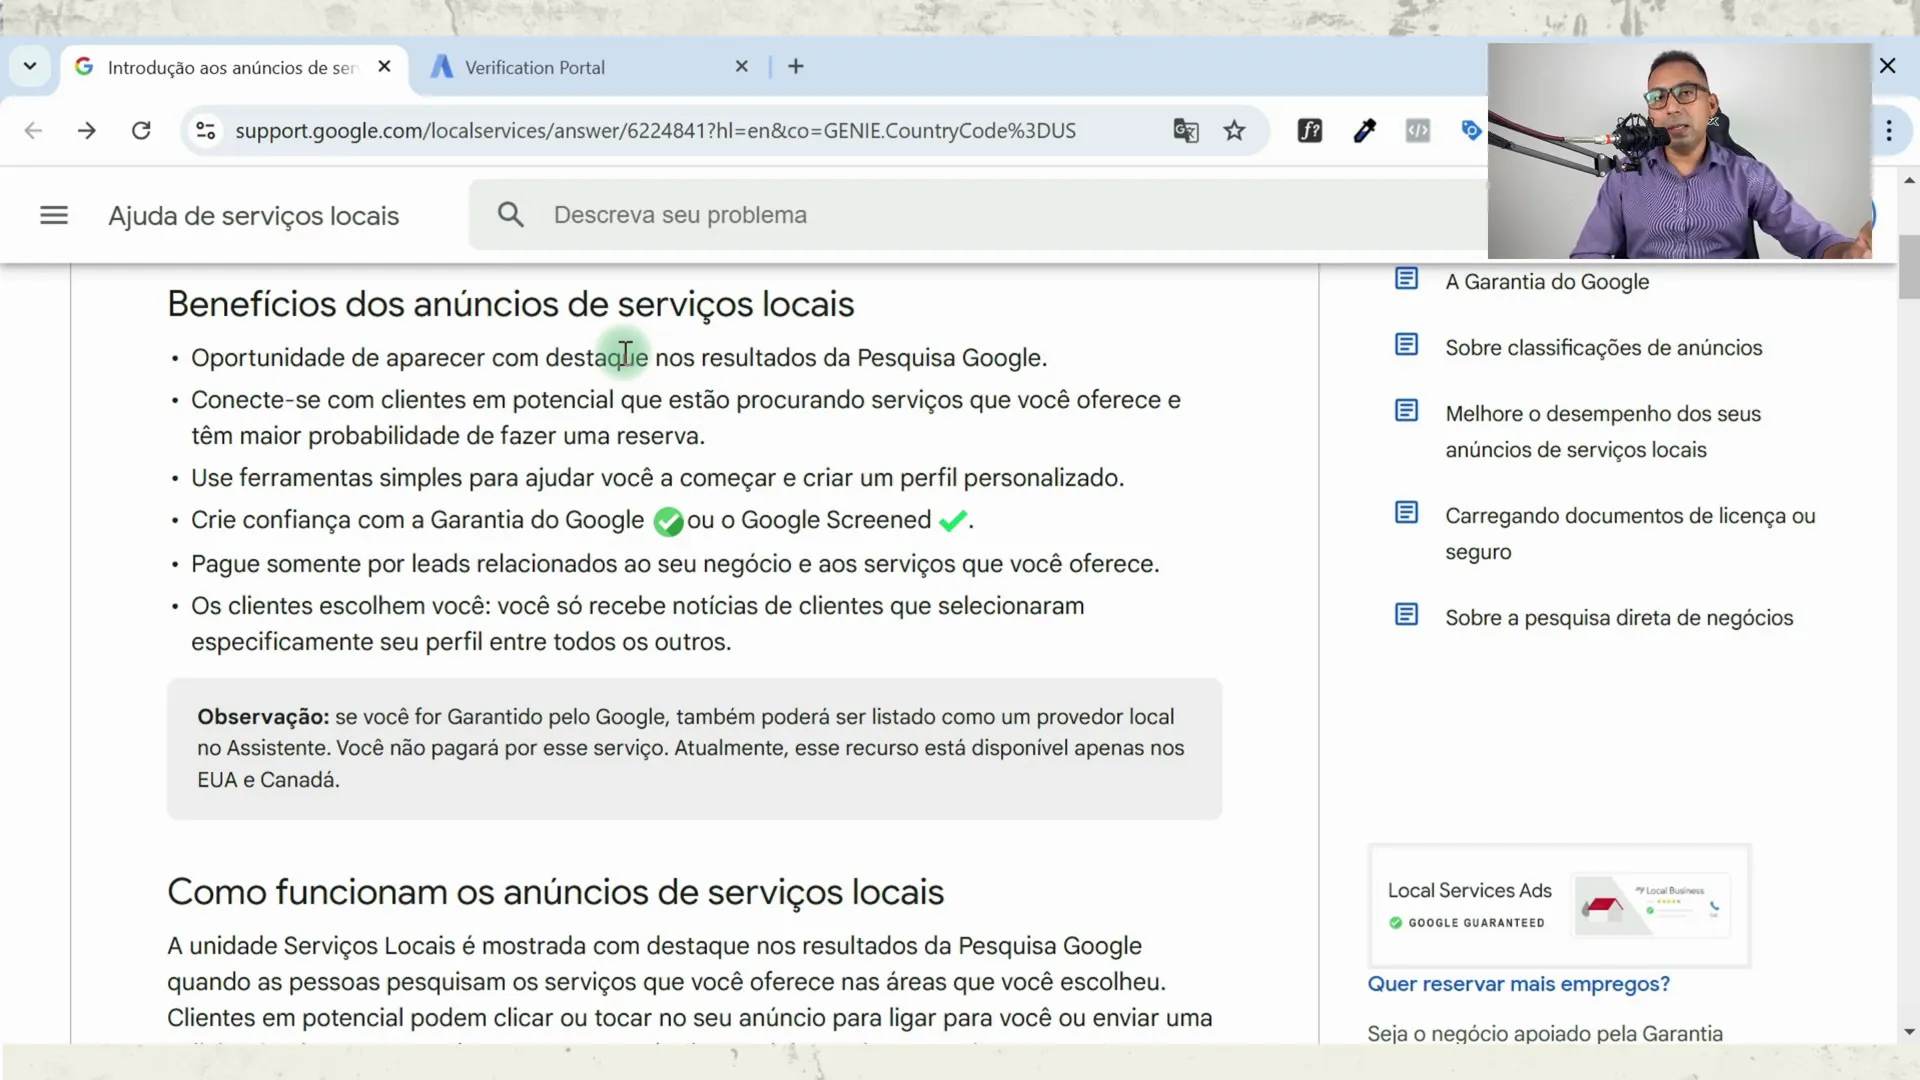Click the page scrollbar thumb
The width and height of the screenshot is (1920, 1080).
(x=1908, y=266)
